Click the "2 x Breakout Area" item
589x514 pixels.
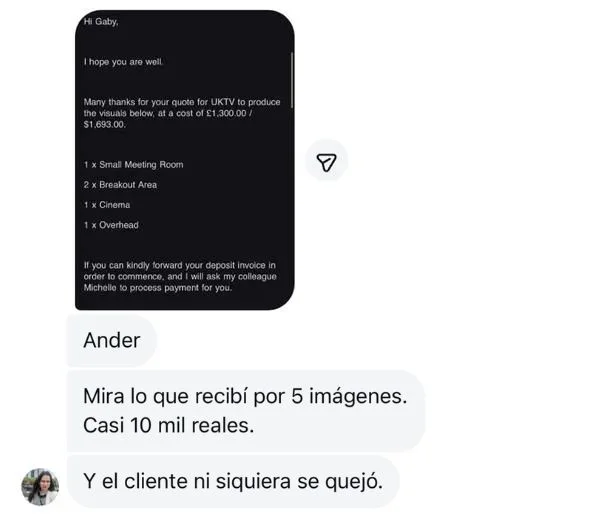pos(120,185)
